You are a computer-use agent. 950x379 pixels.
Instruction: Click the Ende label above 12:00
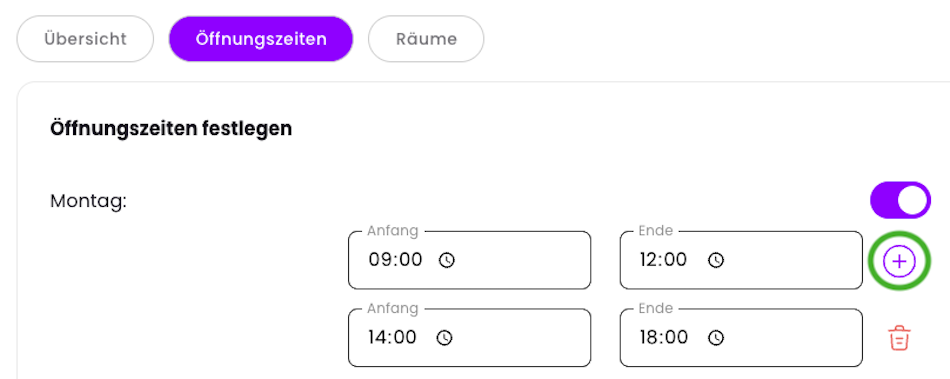656,231
